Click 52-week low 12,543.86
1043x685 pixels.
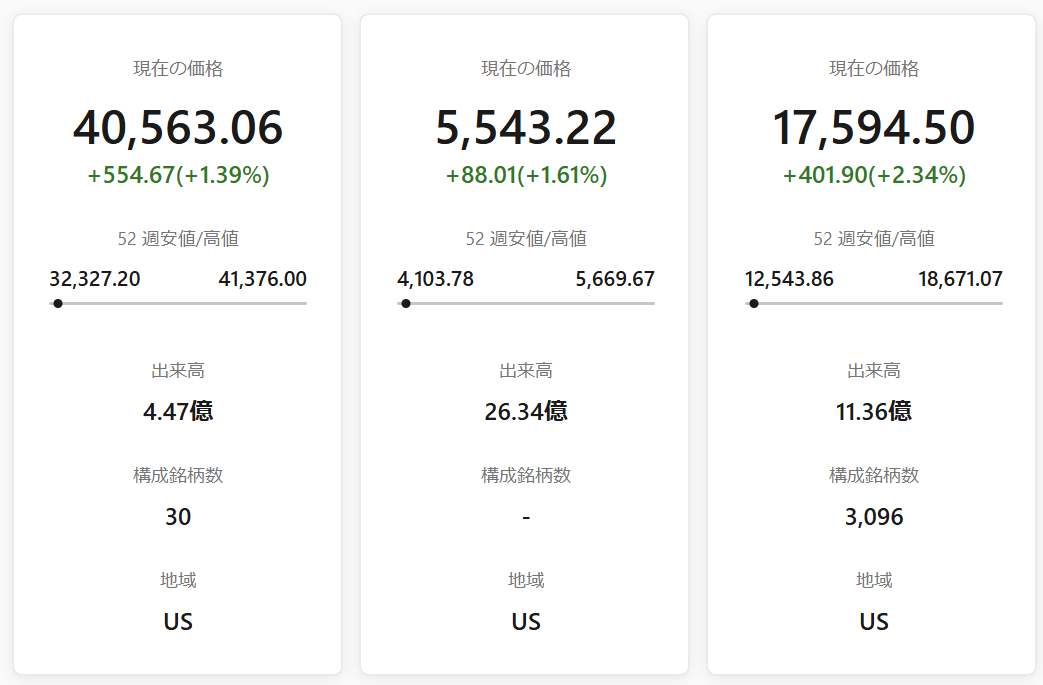pyautogui.click(x=789, y=279)
